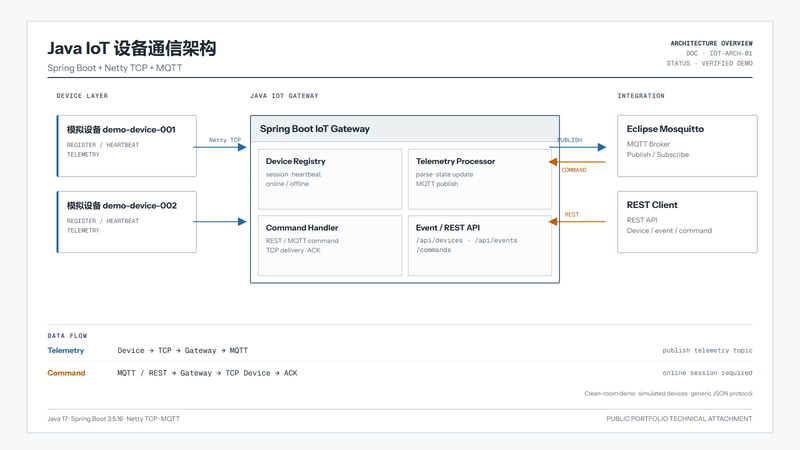Click 'MQTT publish' text in Telemetry Processor
This screenshot has height=450, width=800.
437,184
